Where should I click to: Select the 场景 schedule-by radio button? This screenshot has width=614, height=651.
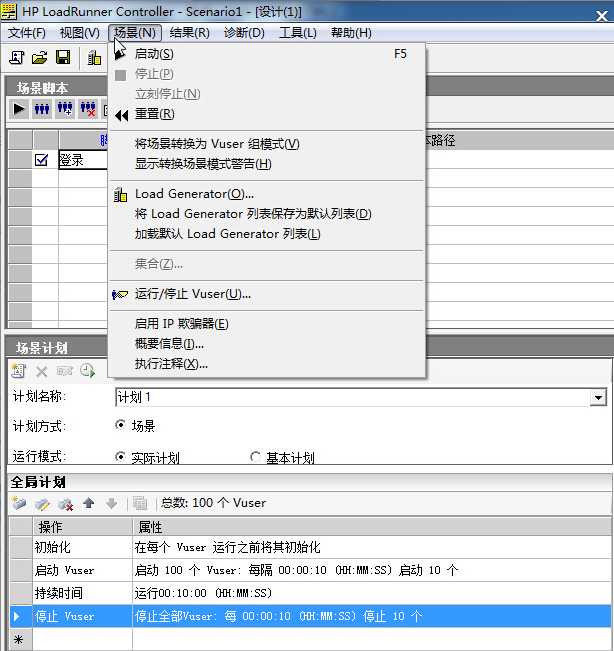[120, 424]
